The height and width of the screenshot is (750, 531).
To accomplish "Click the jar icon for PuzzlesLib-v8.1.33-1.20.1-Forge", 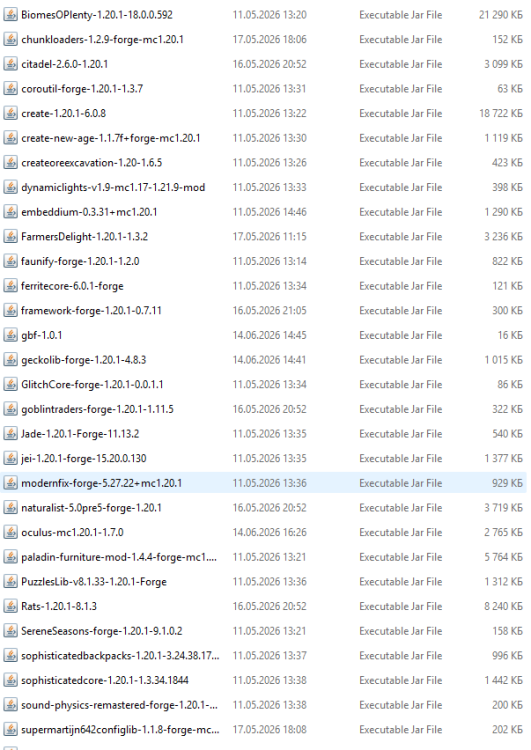I will pyautogui.click(x=11, y=581).
